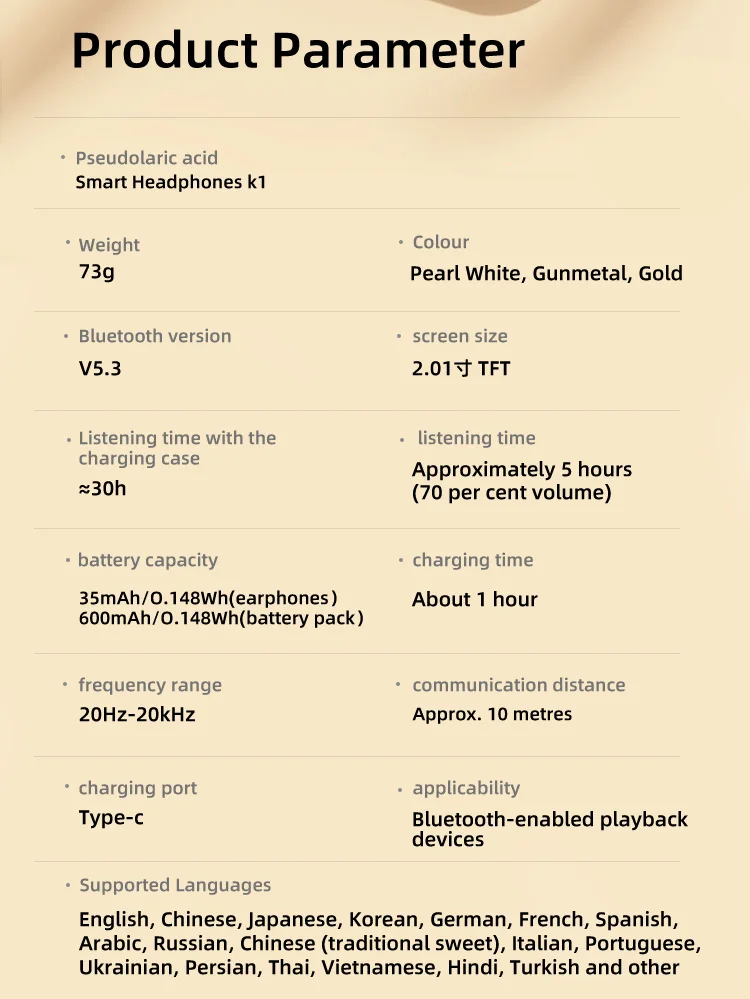
Task: Select the Smart Headphones k1 text
Action: tap(171, 182)
